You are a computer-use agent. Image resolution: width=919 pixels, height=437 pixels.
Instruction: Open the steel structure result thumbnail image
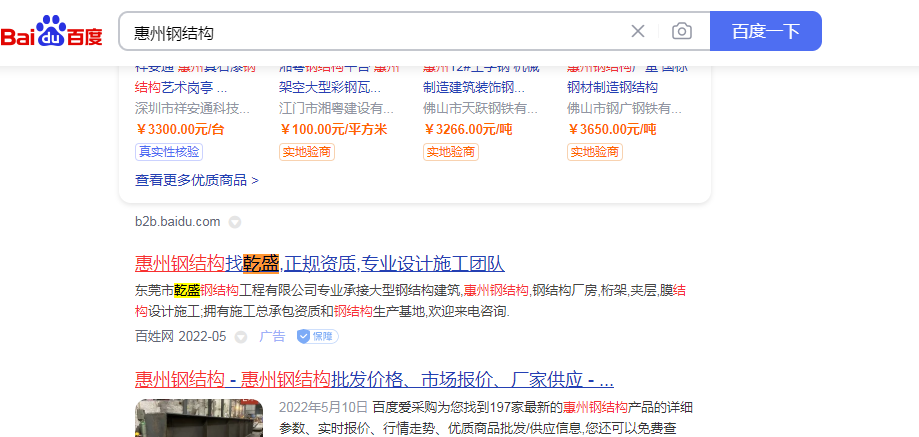(x=199, y=418)
